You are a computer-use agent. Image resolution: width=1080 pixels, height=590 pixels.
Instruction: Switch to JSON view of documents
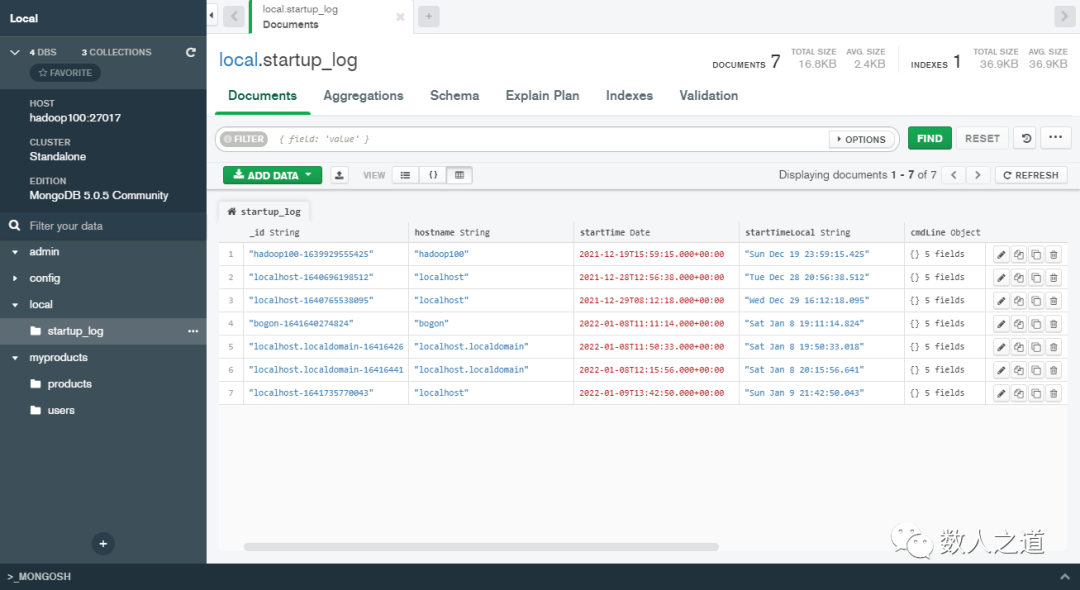[432, 174]
